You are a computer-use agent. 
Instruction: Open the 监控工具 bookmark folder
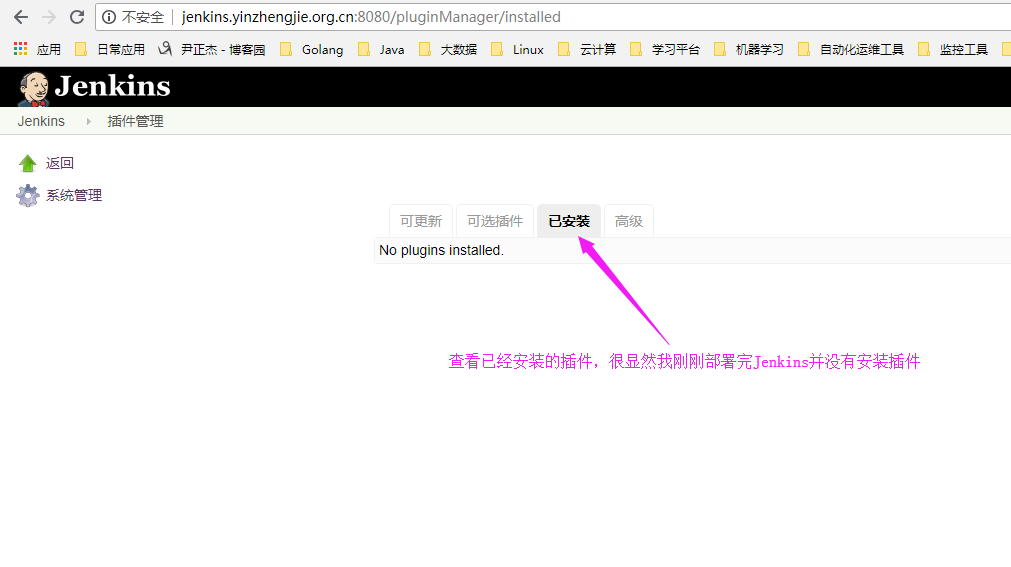click(x=953, y=50)
